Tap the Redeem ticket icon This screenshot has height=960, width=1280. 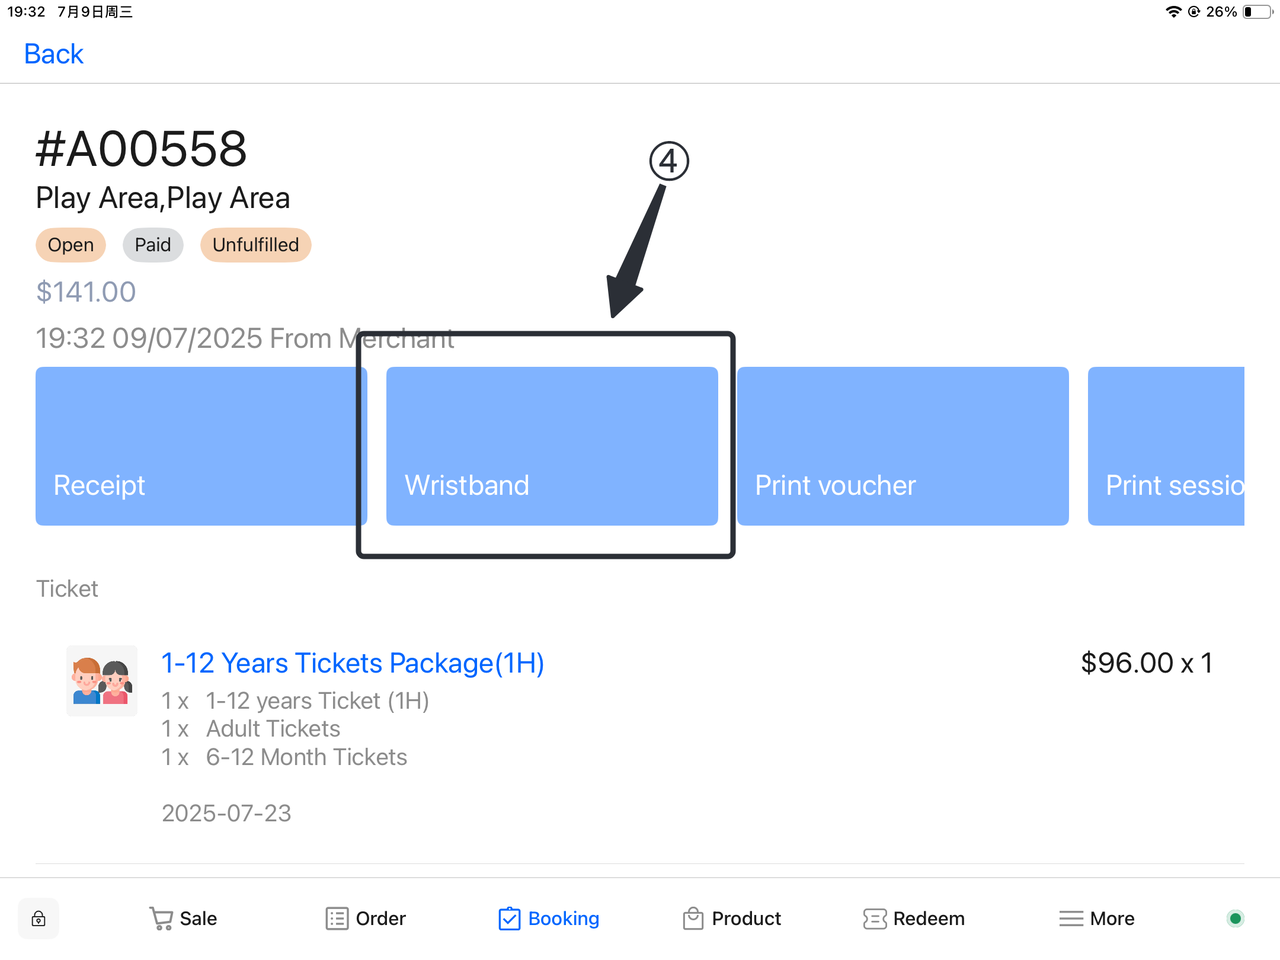[875, 919]
